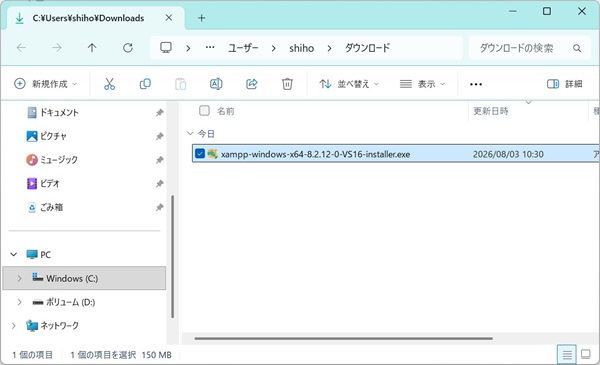Viewport: 600px width, 365px height.
Task: Click the xampp installer file icon
Action: (212, 154)
